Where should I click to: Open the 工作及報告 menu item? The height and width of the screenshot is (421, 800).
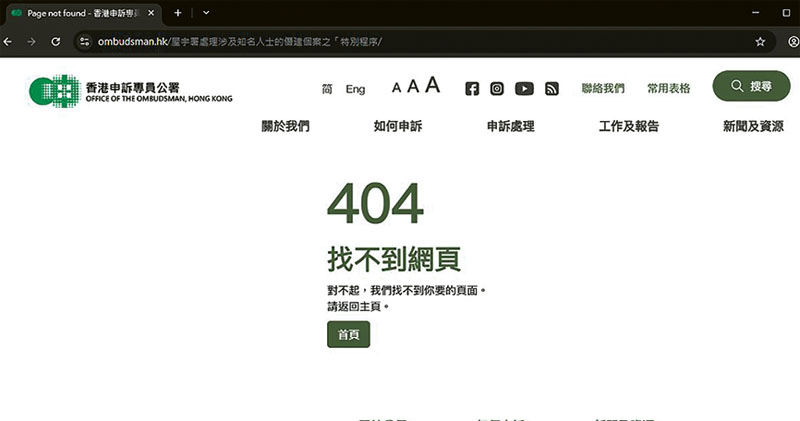[628, 126]
